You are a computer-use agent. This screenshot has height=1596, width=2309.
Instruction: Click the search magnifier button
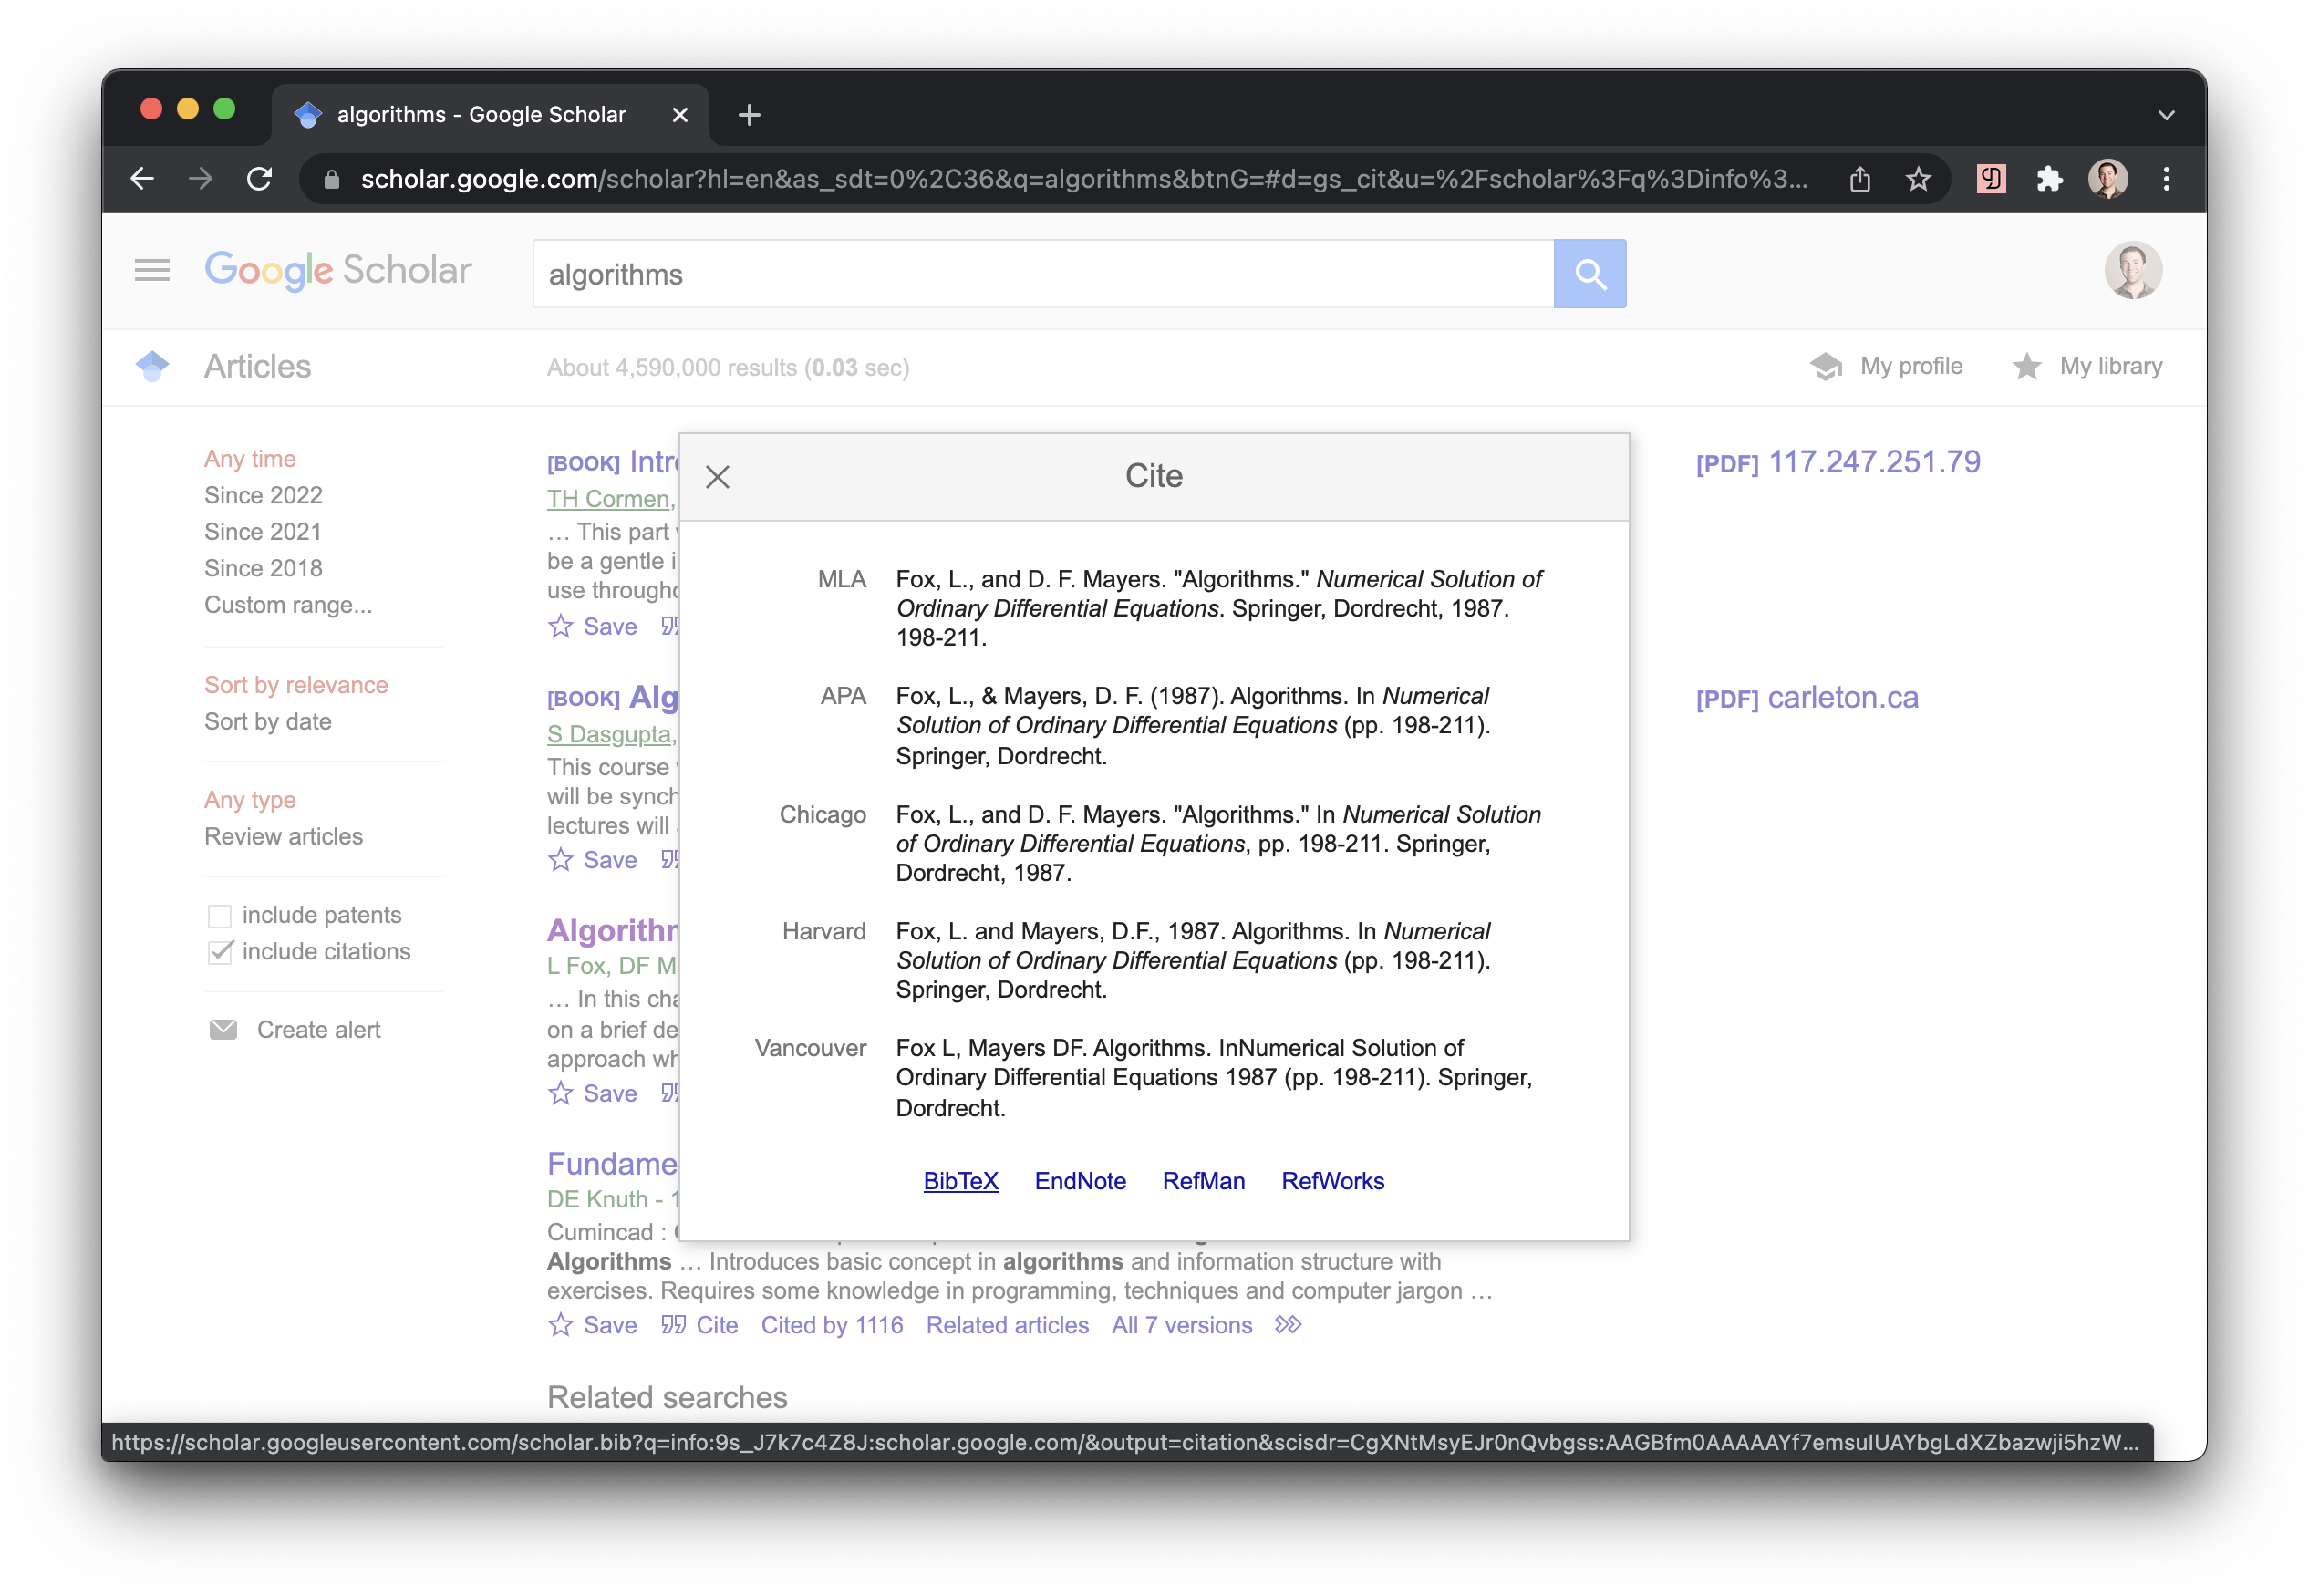point(1589,274)
